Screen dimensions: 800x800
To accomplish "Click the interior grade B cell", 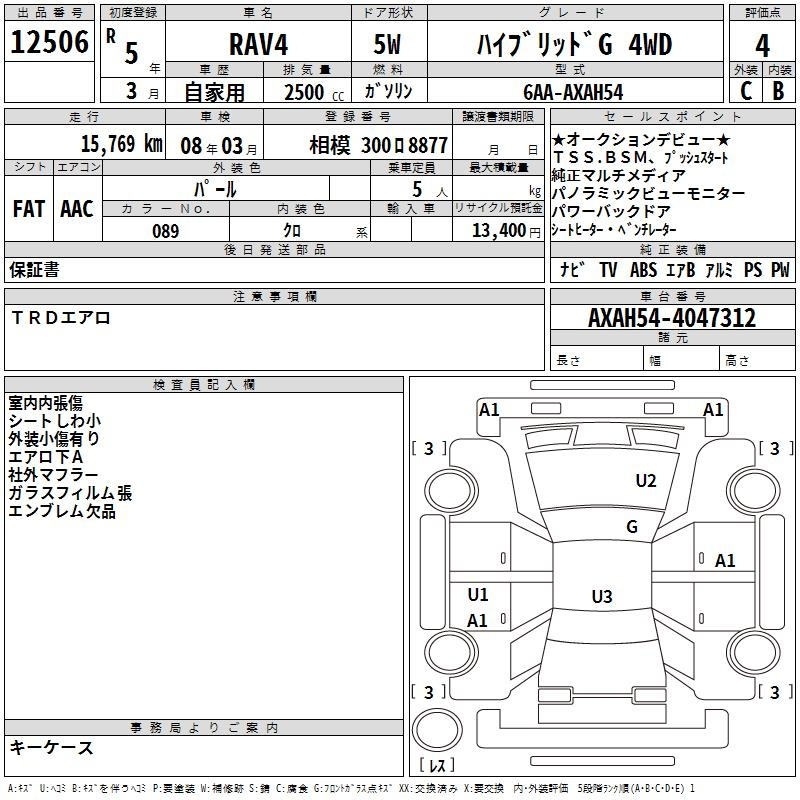I will pos(778,91).
